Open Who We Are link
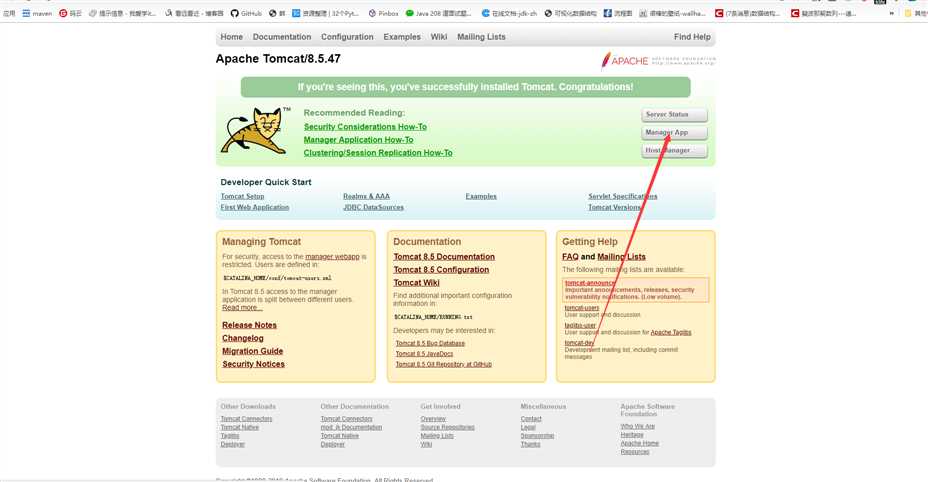This screenshot has height=482, width=928. point(637,426)
